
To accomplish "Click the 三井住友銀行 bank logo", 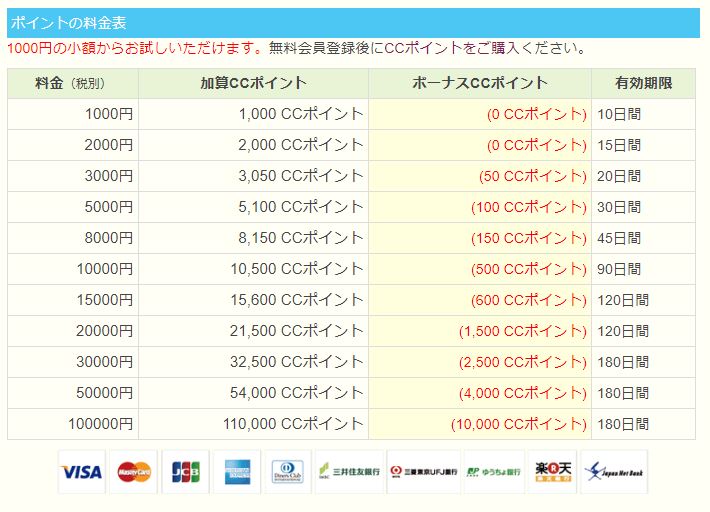I will 348,471.
